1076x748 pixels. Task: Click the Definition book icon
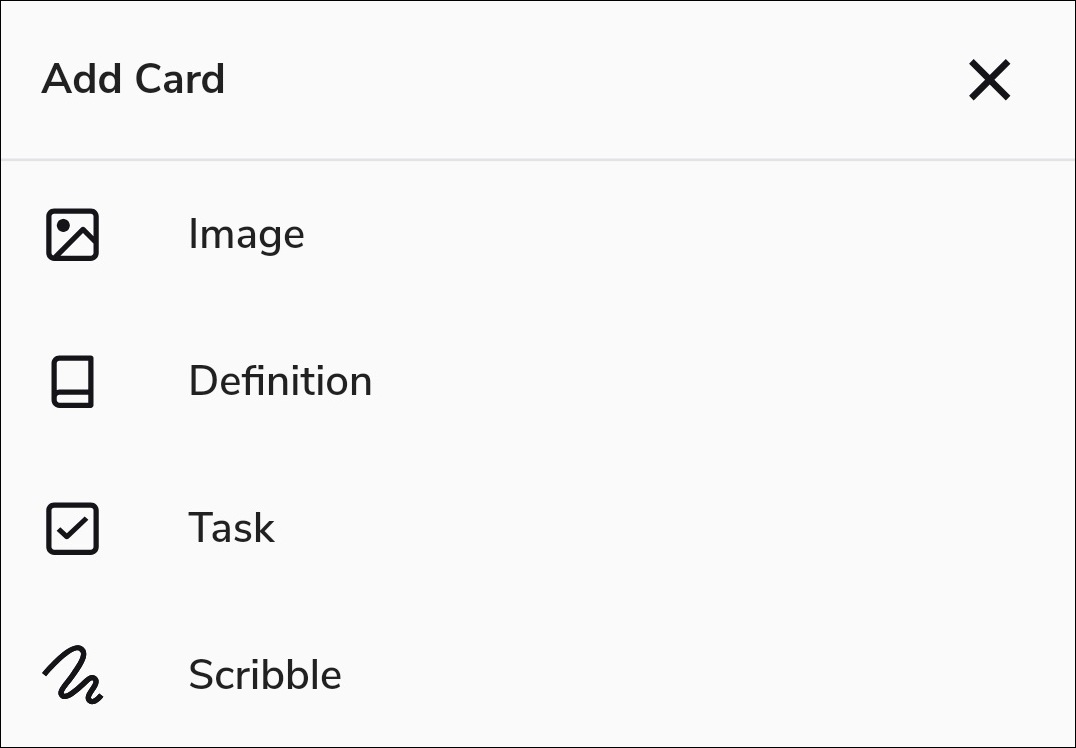pos(72,381)
